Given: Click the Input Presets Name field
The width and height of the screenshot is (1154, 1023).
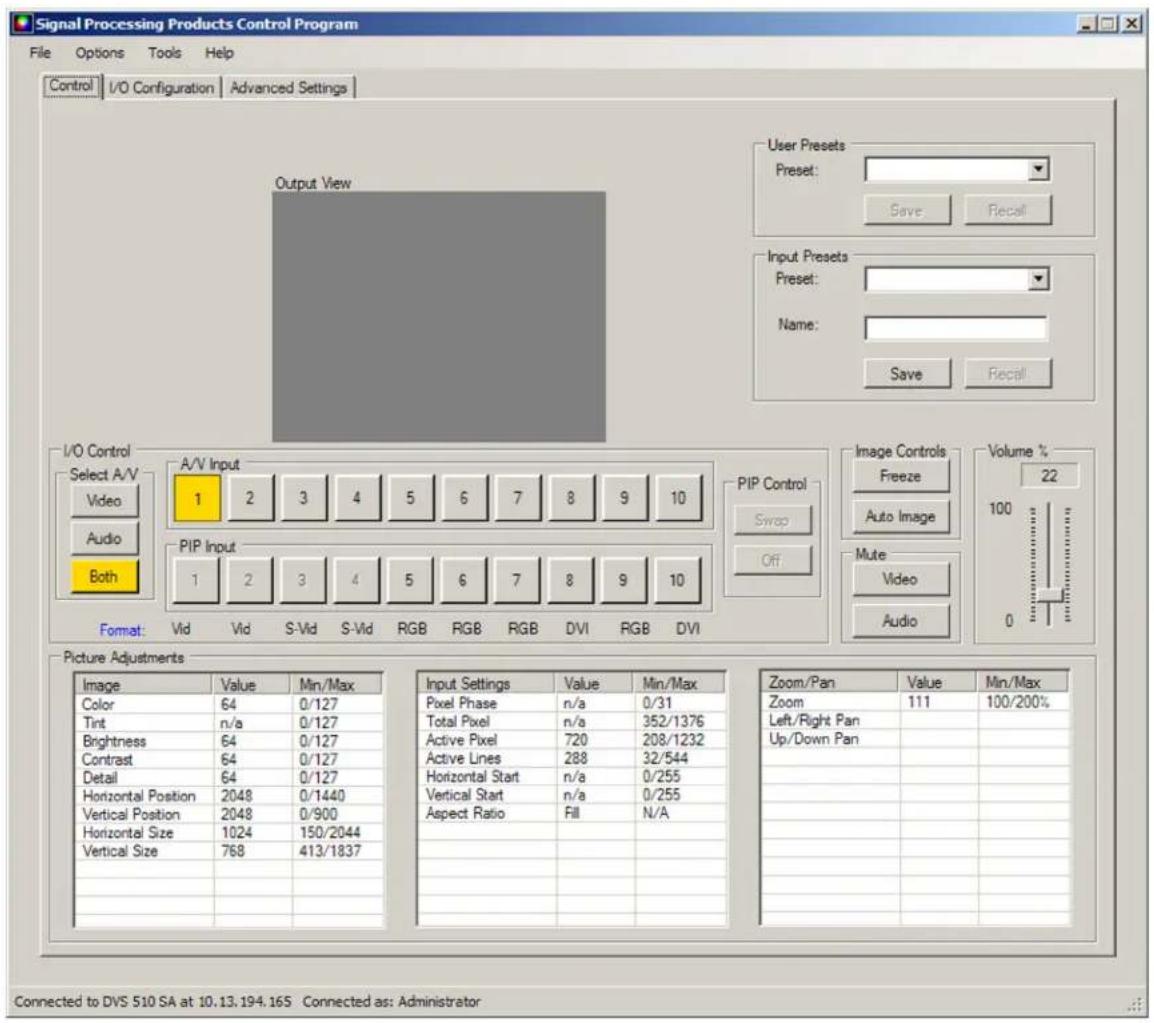Looking at the screenshot, I should pyautogui.click(x=955, y=328).
